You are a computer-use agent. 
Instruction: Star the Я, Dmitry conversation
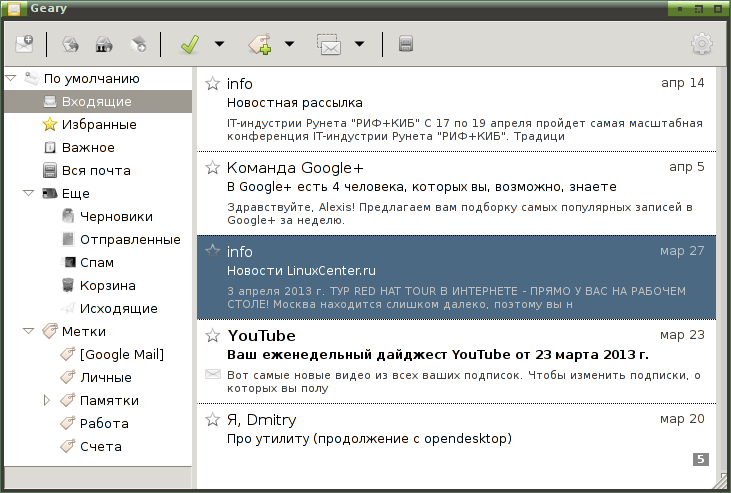[x=213, y=419]
